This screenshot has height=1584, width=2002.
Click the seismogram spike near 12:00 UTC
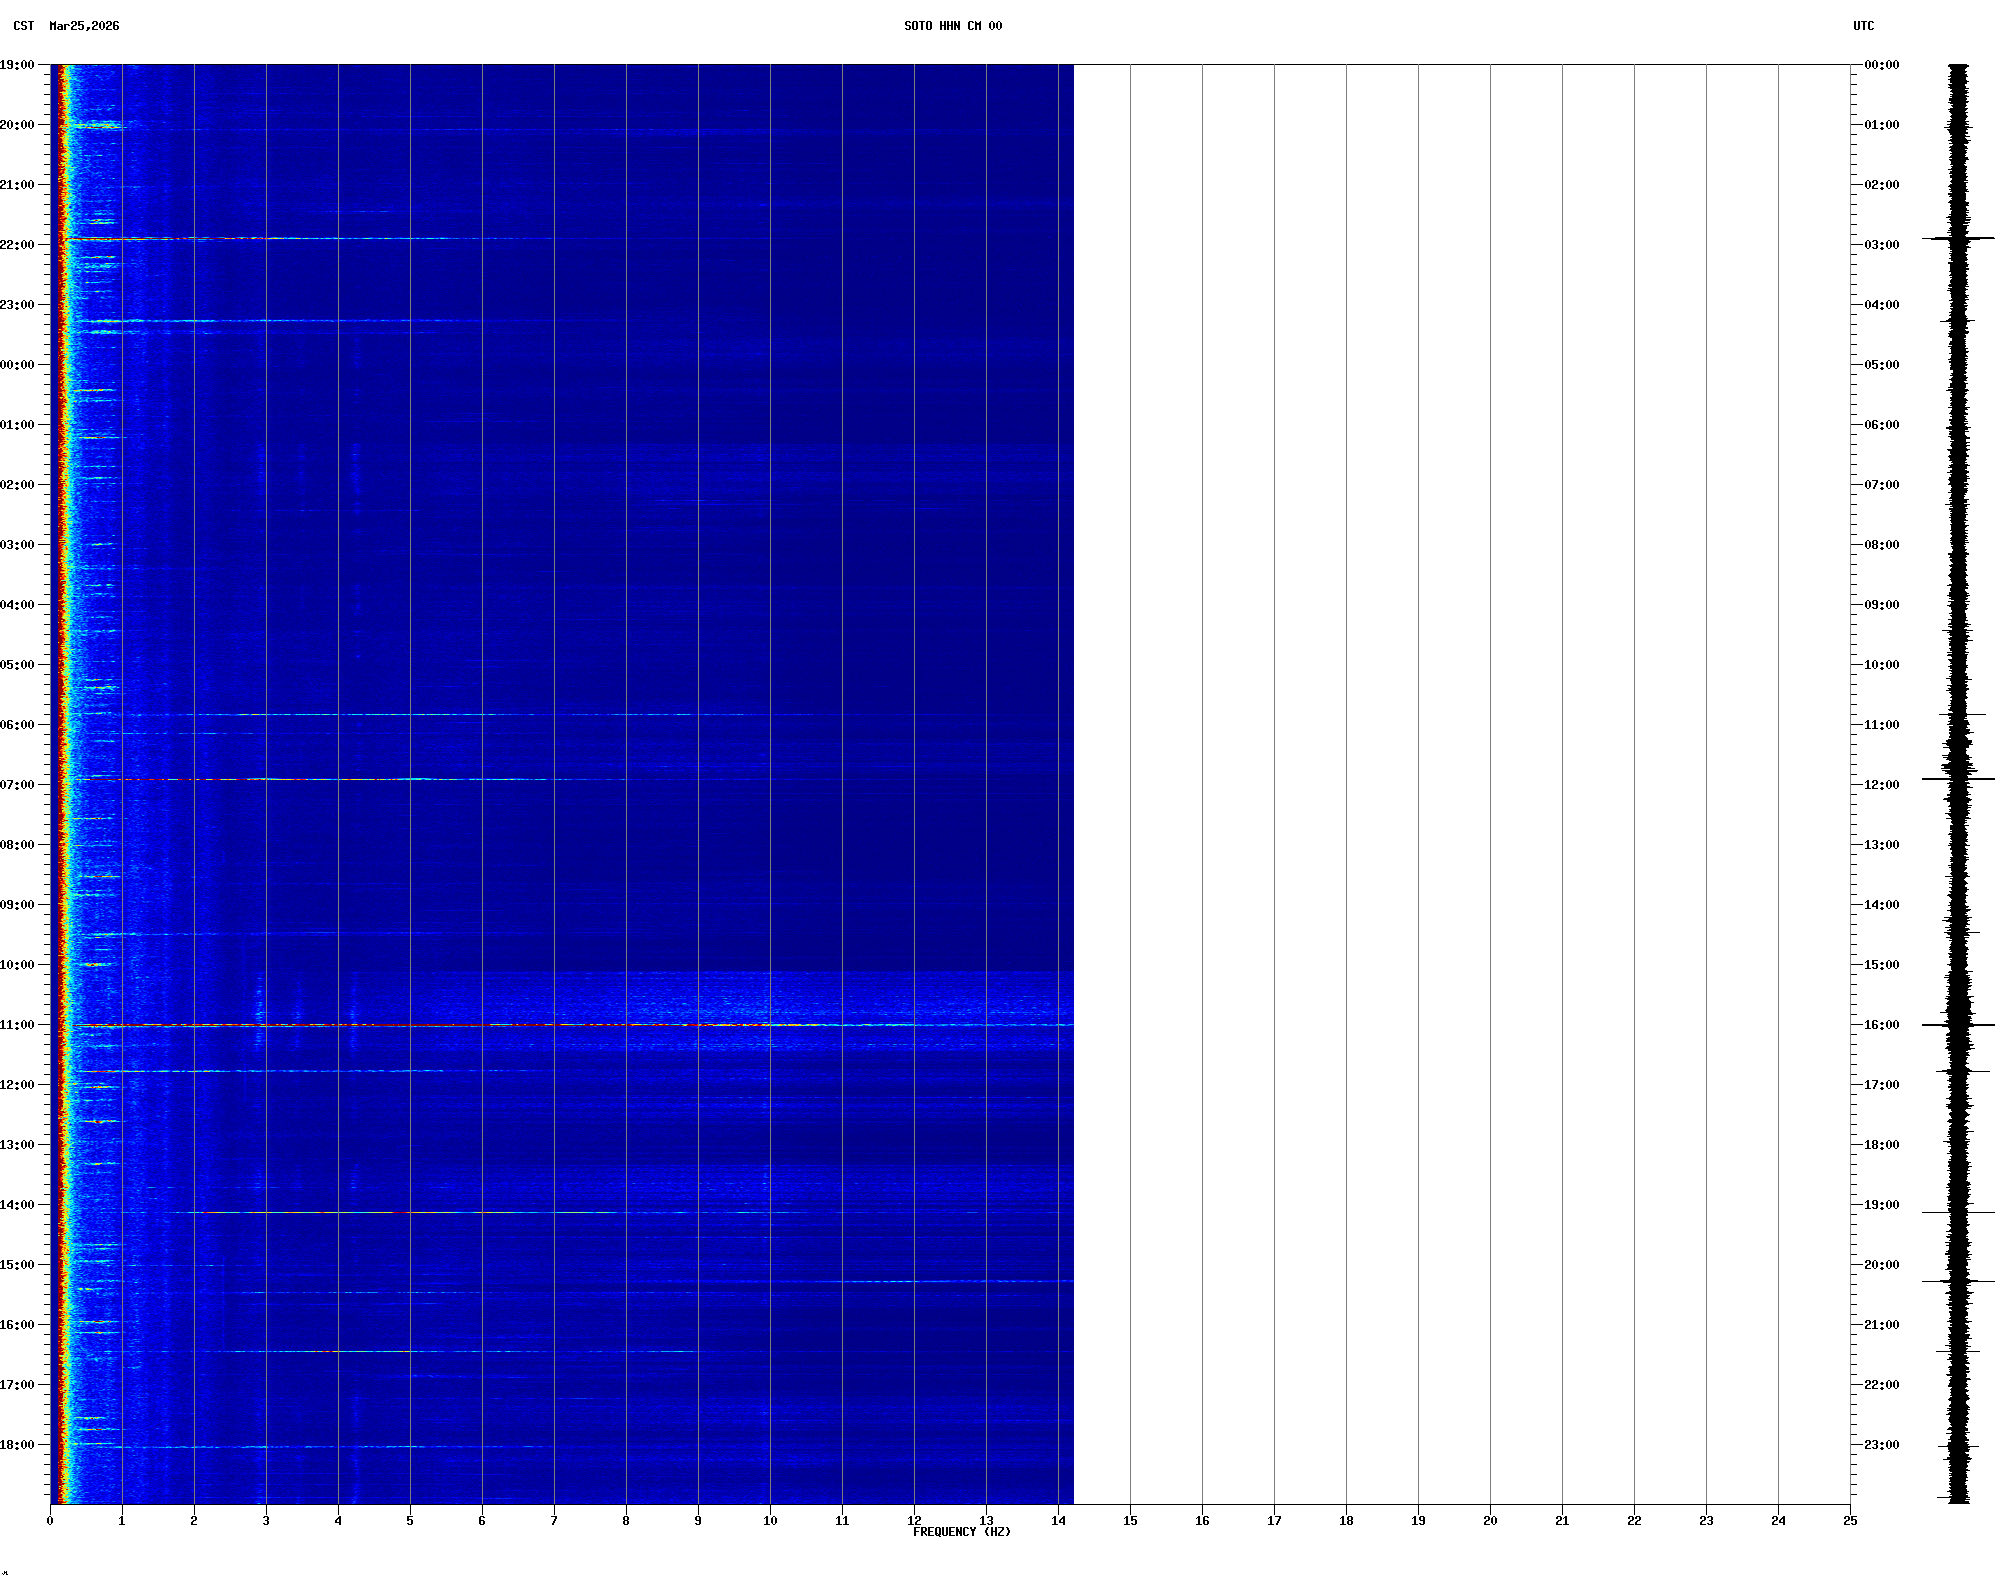click(1958, 779)
